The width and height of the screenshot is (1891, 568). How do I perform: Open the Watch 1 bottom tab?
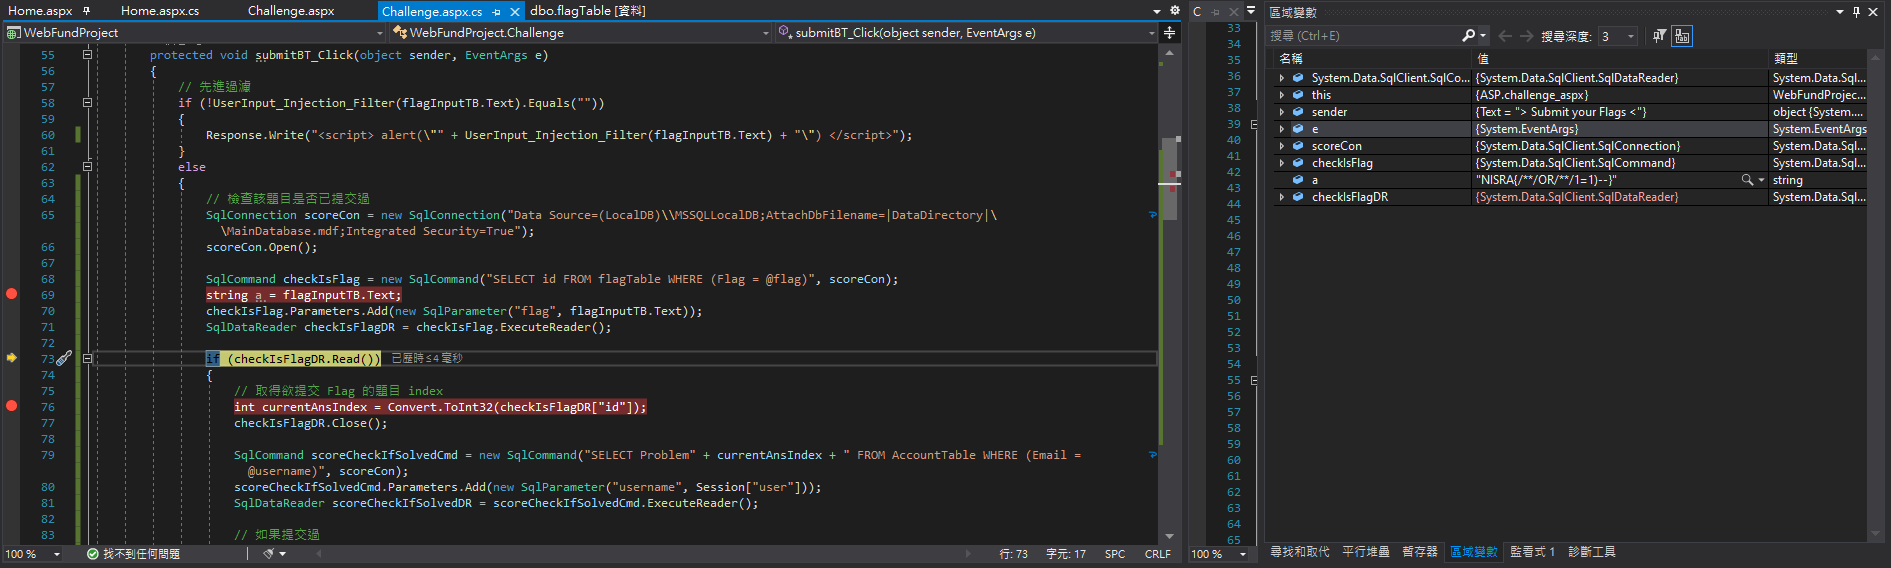(x=1532, y=552)
